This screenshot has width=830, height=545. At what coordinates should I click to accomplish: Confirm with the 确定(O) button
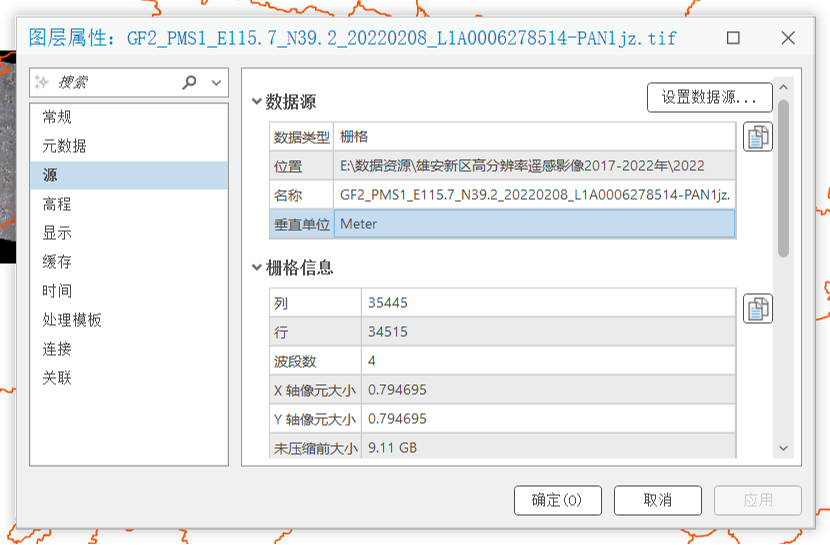[x=557, y=500]
